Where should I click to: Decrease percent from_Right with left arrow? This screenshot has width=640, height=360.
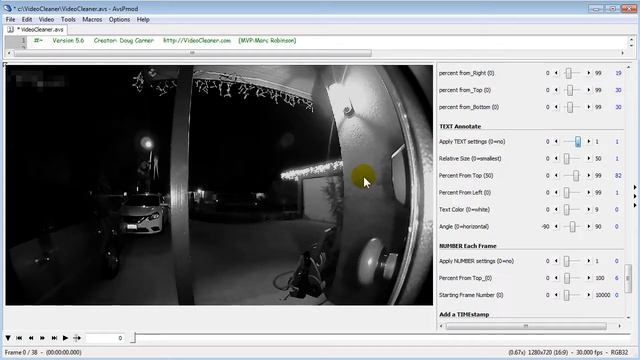pyautogui.click(x=556, y=73)
